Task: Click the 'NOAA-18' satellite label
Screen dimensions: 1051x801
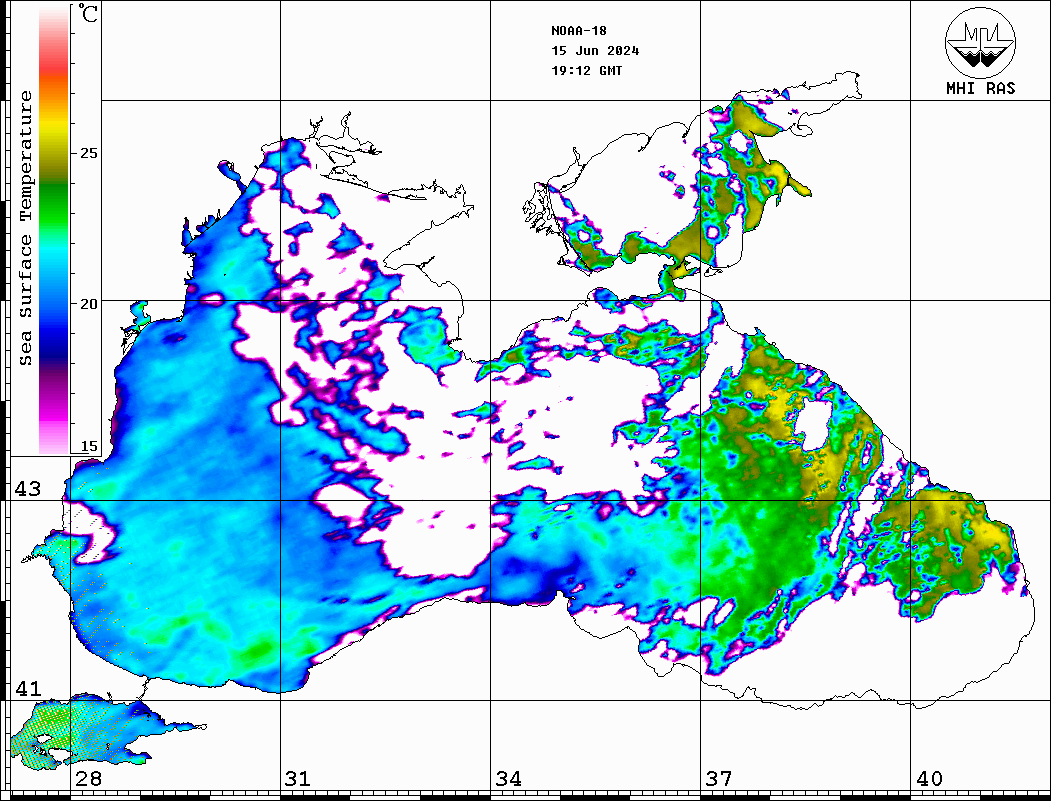Action: click(x=578, y=31)
